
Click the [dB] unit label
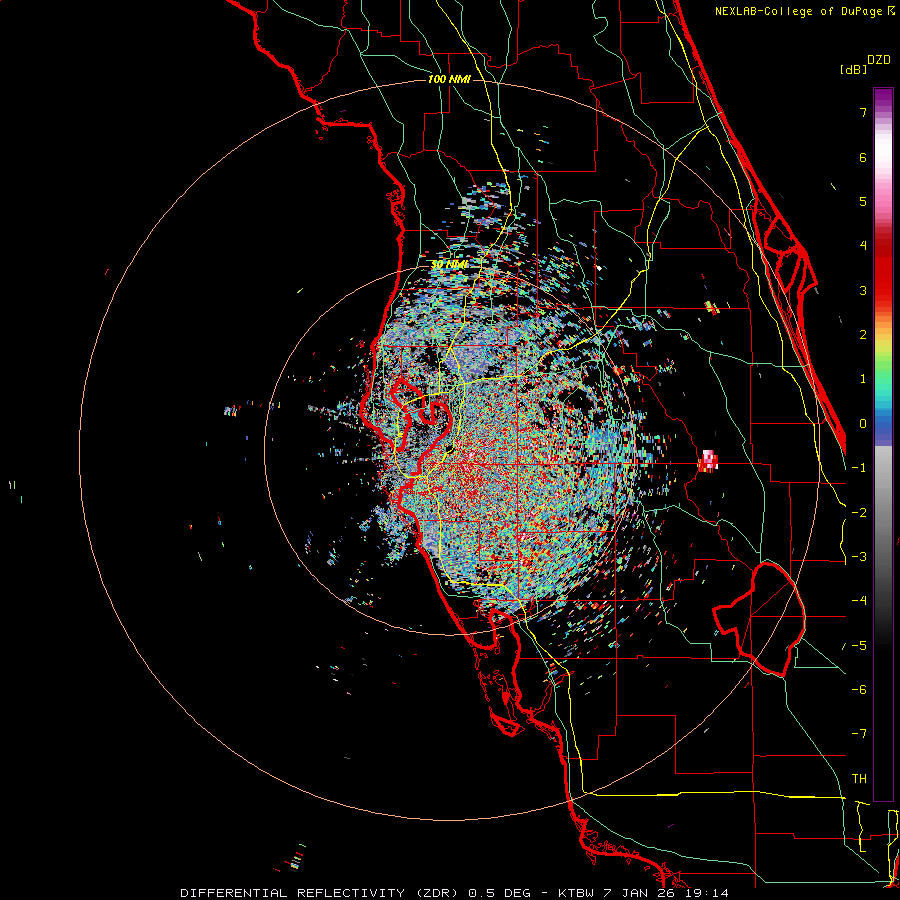pos(854,69)
